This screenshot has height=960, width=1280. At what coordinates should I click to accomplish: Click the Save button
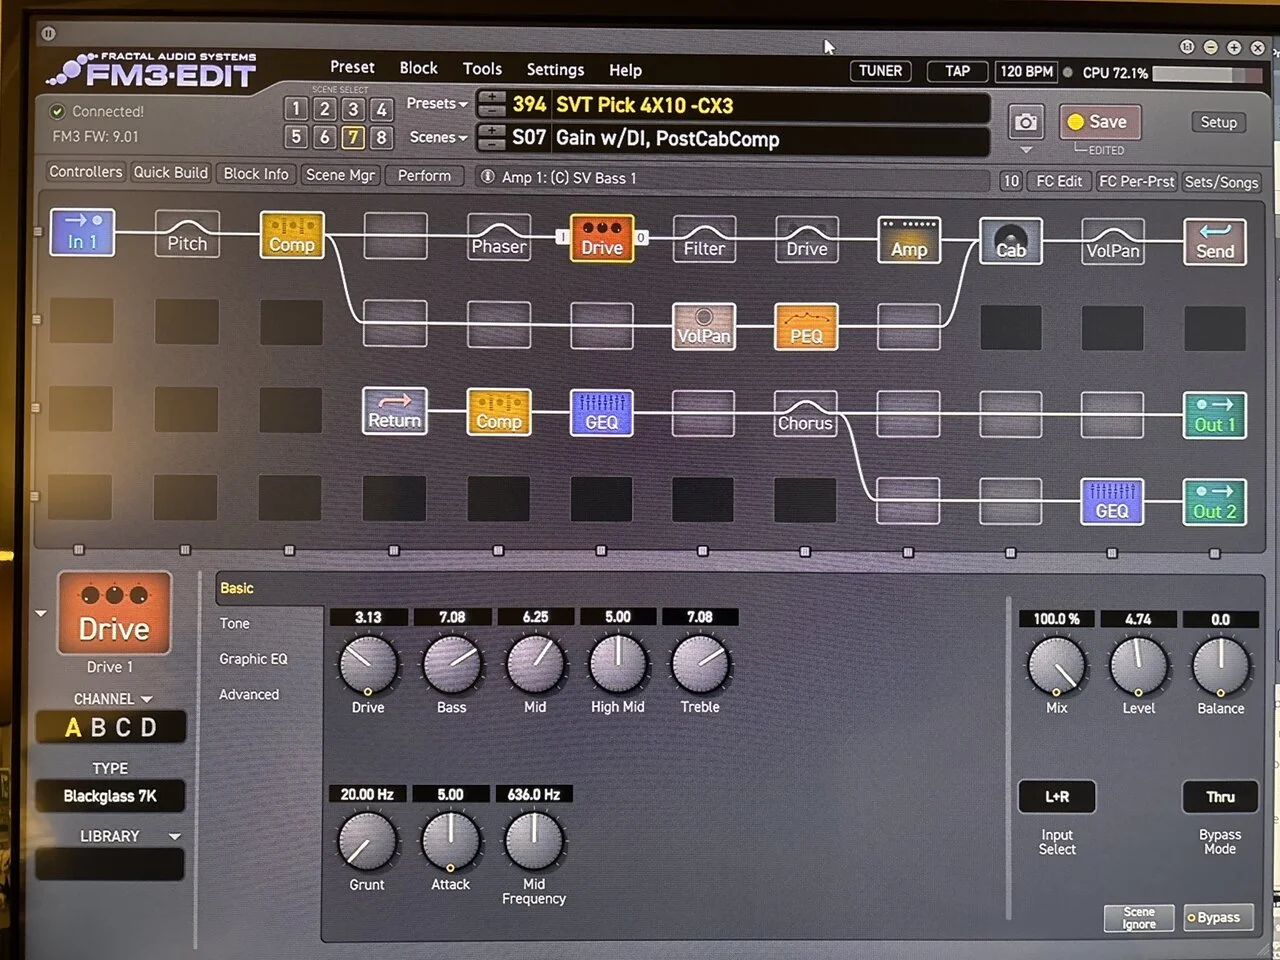pos(1099,122)
